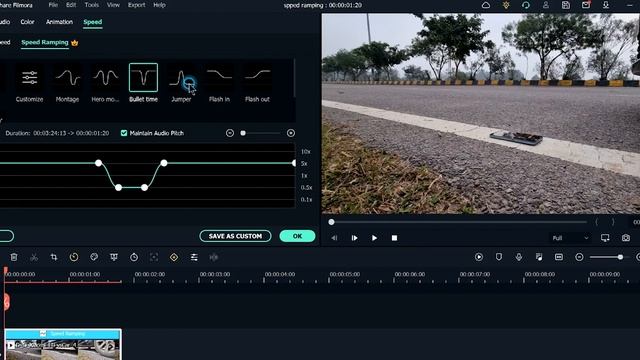
Task: Click the speed graph zoom slider handle
Action: click(243, 133)
